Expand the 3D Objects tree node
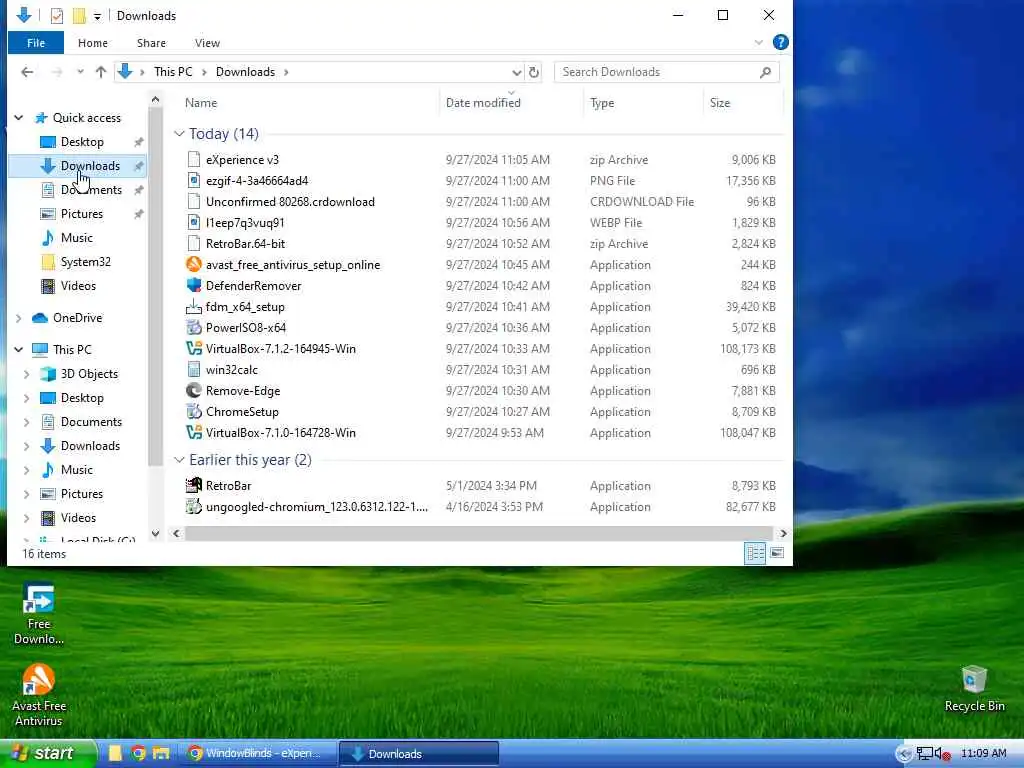The image size is (1024, 768). 27,374
